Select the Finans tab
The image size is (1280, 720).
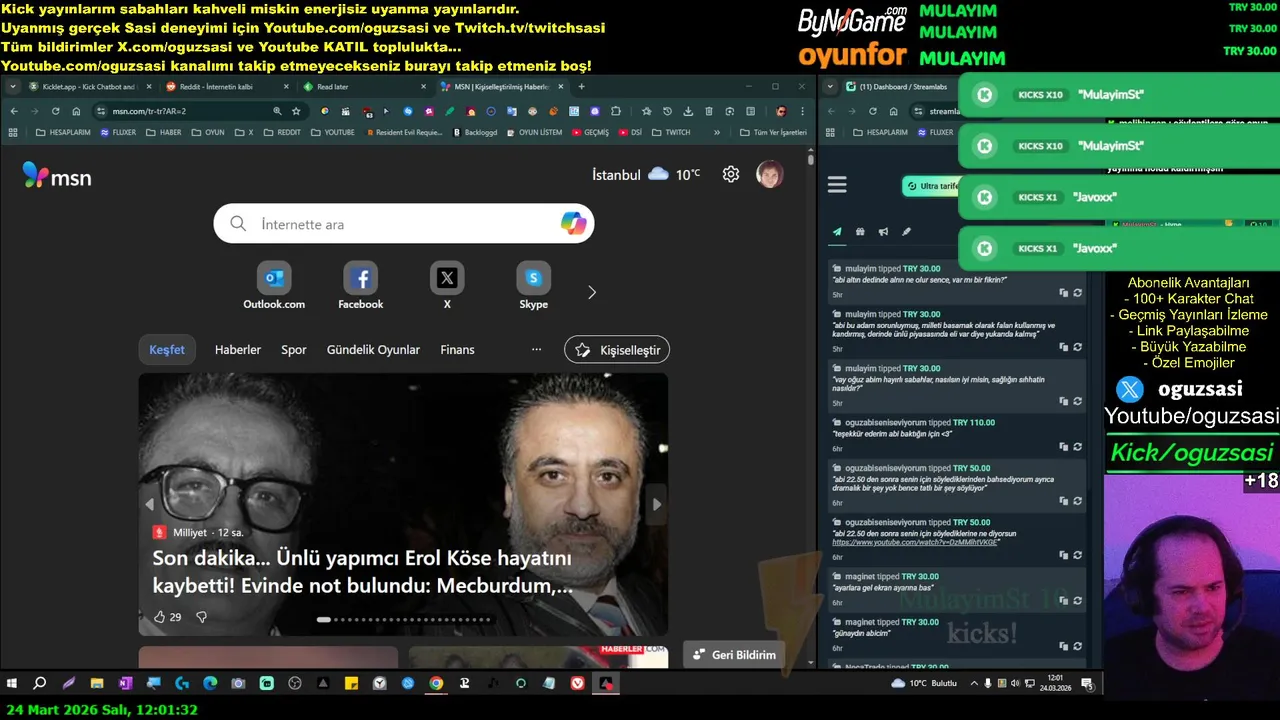[x=457, y=350]
